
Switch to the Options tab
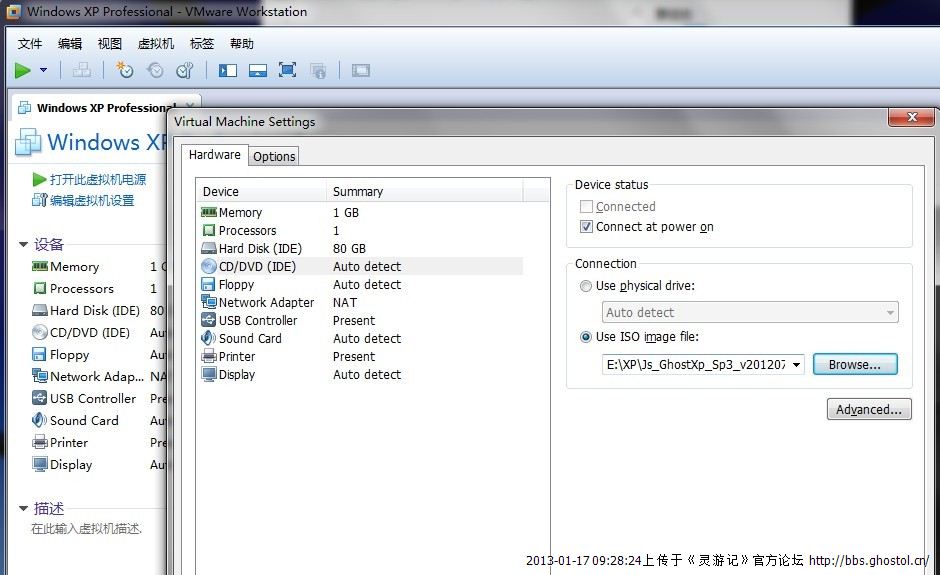274,156
